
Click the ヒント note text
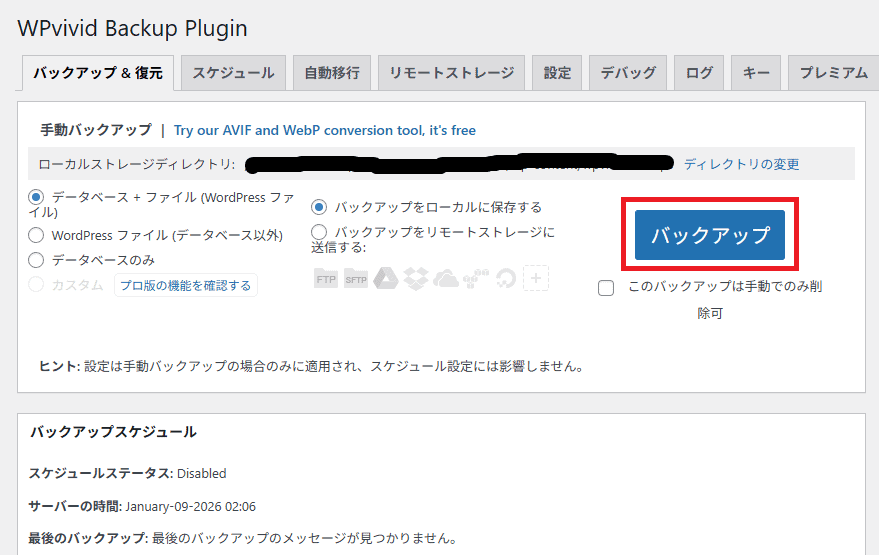click(x=313, y=367)
